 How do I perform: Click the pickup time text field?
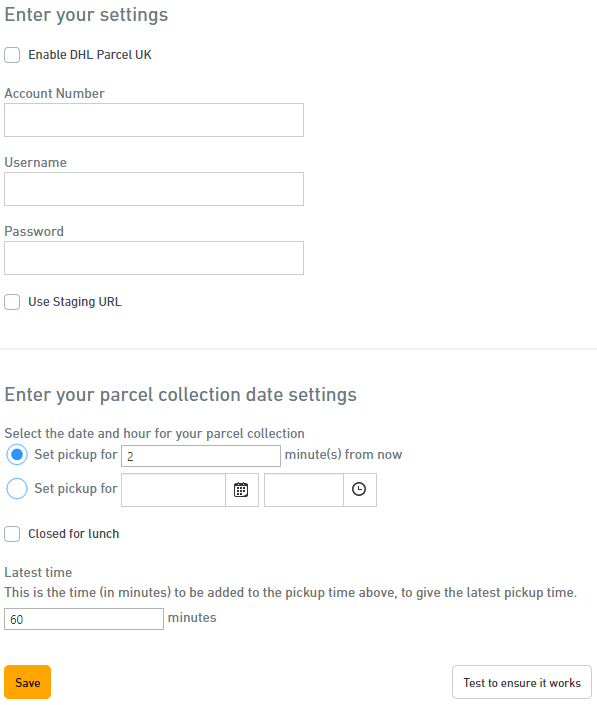[x=304, y=490]
